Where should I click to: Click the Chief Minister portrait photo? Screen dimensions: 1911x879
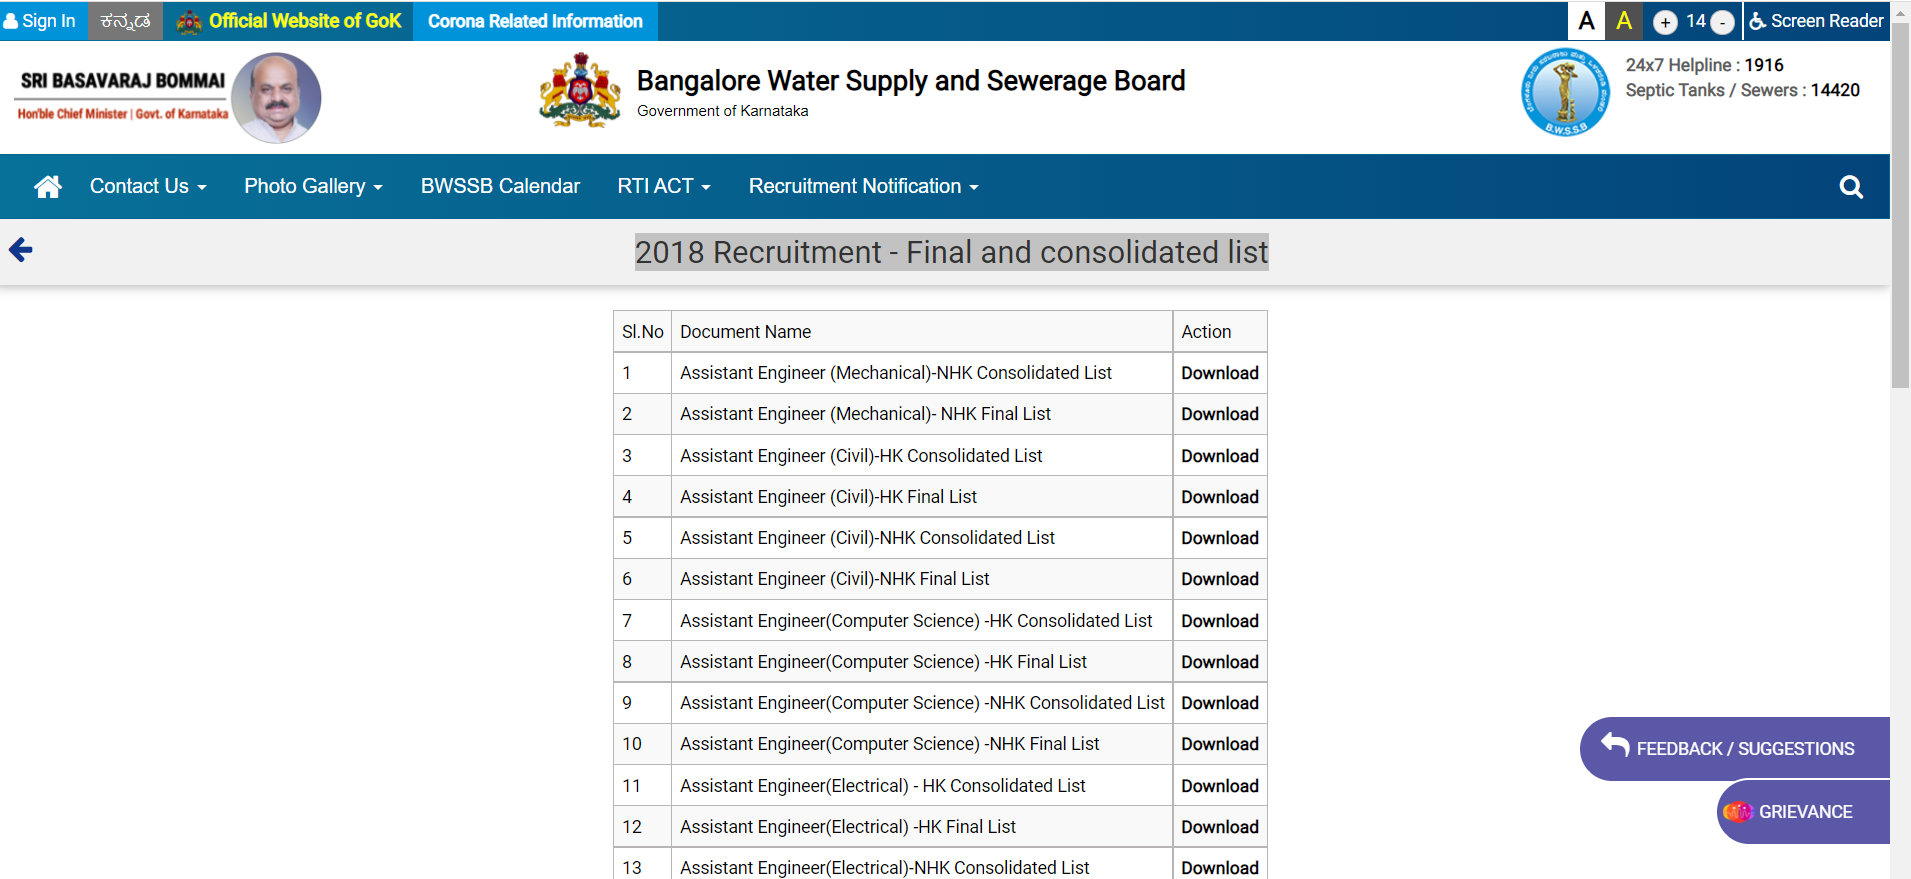pyautogui.click(x=276, y=98)
